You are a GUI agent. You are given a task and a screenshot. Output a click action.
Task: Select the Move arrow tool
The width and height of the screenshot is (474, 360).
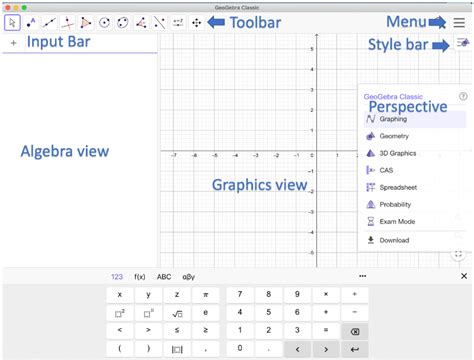(x=12, y=23)
